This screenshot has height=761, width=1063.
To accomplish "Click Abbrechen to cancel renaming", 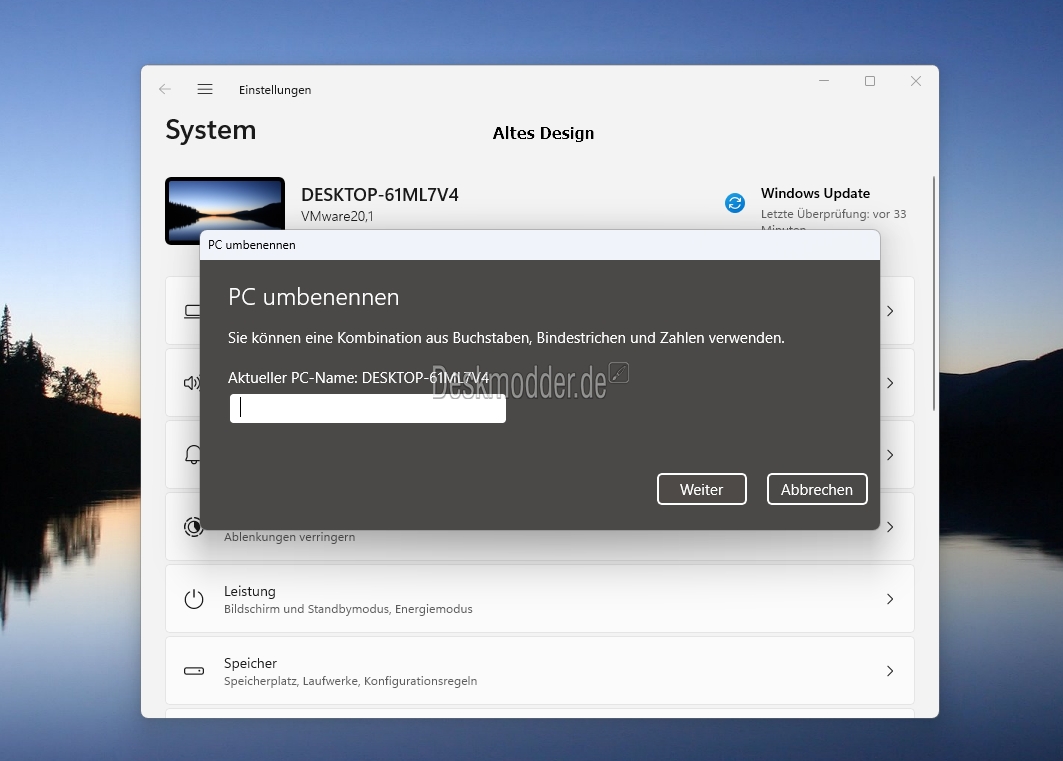I will (x=817, y=489).
